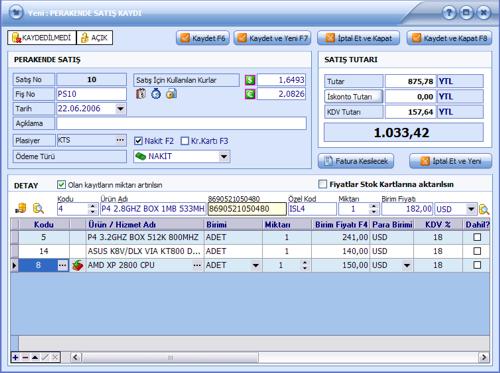Check Dahil? box for P4 3.2GHZ row
Image resolution: width=500 pixels, height=373 pixels.
point(477,237)
